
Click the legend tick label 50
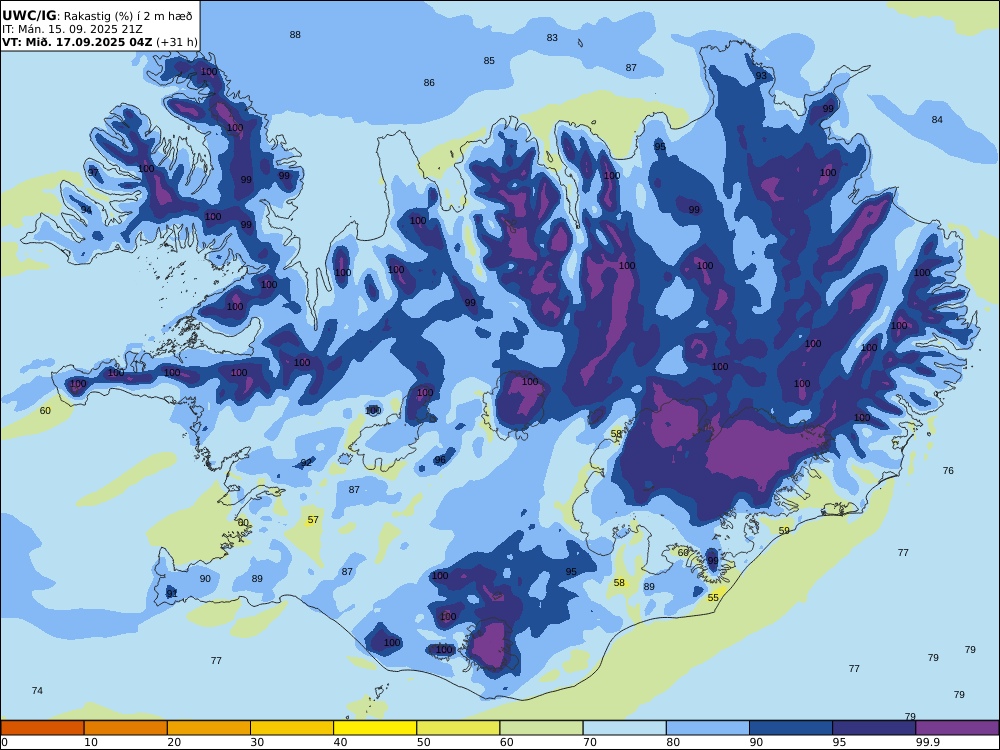click(423, 742)
